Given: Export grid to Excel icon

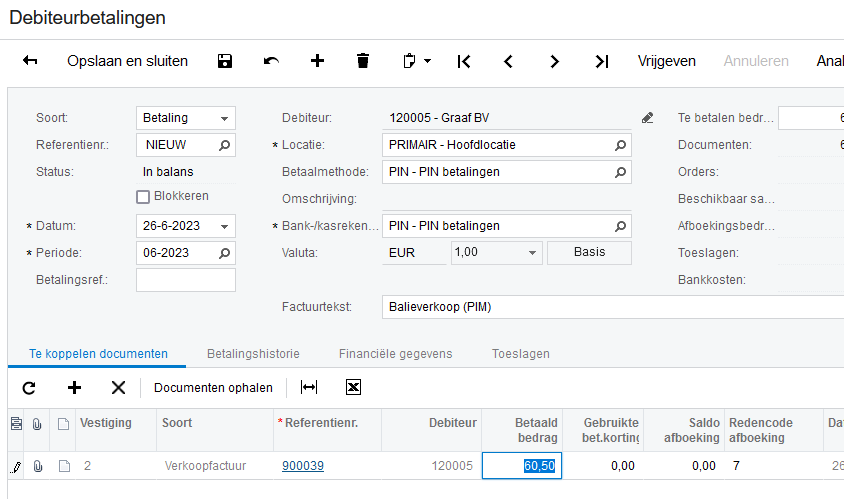Looking at the screenshot, I should (353, 387).
